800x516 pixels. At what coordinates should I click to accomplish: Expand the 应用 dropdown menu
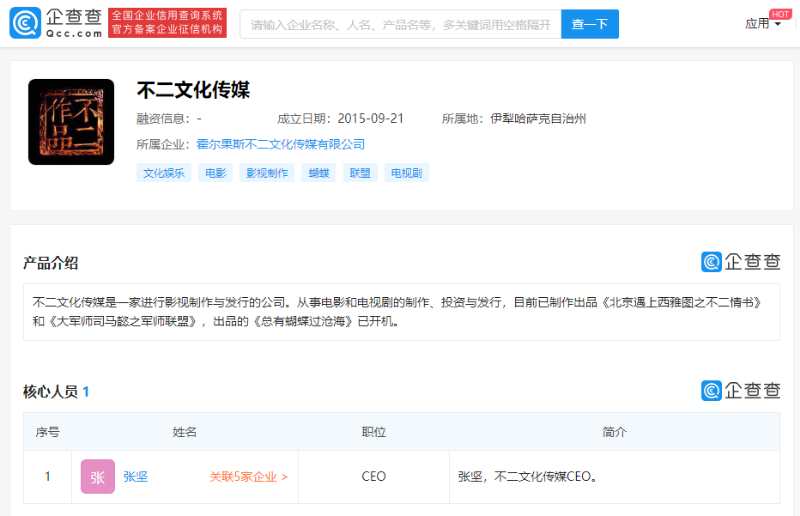coord(763,24)
